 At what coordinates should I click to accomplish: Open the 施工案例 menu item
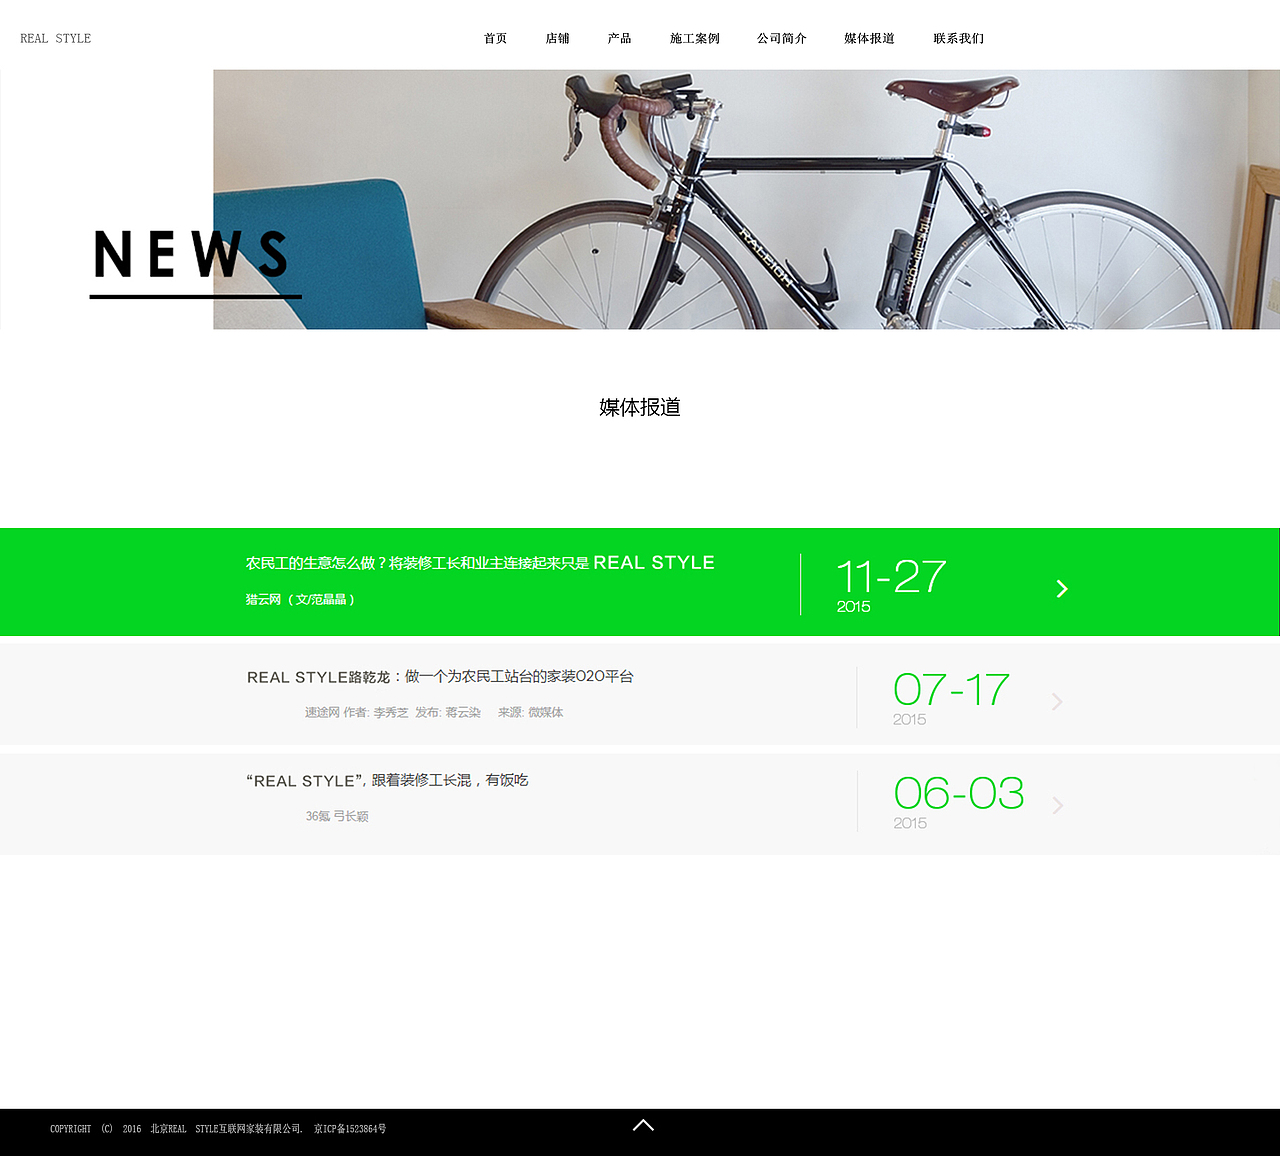pyautogui.click(x=694, y=38)
